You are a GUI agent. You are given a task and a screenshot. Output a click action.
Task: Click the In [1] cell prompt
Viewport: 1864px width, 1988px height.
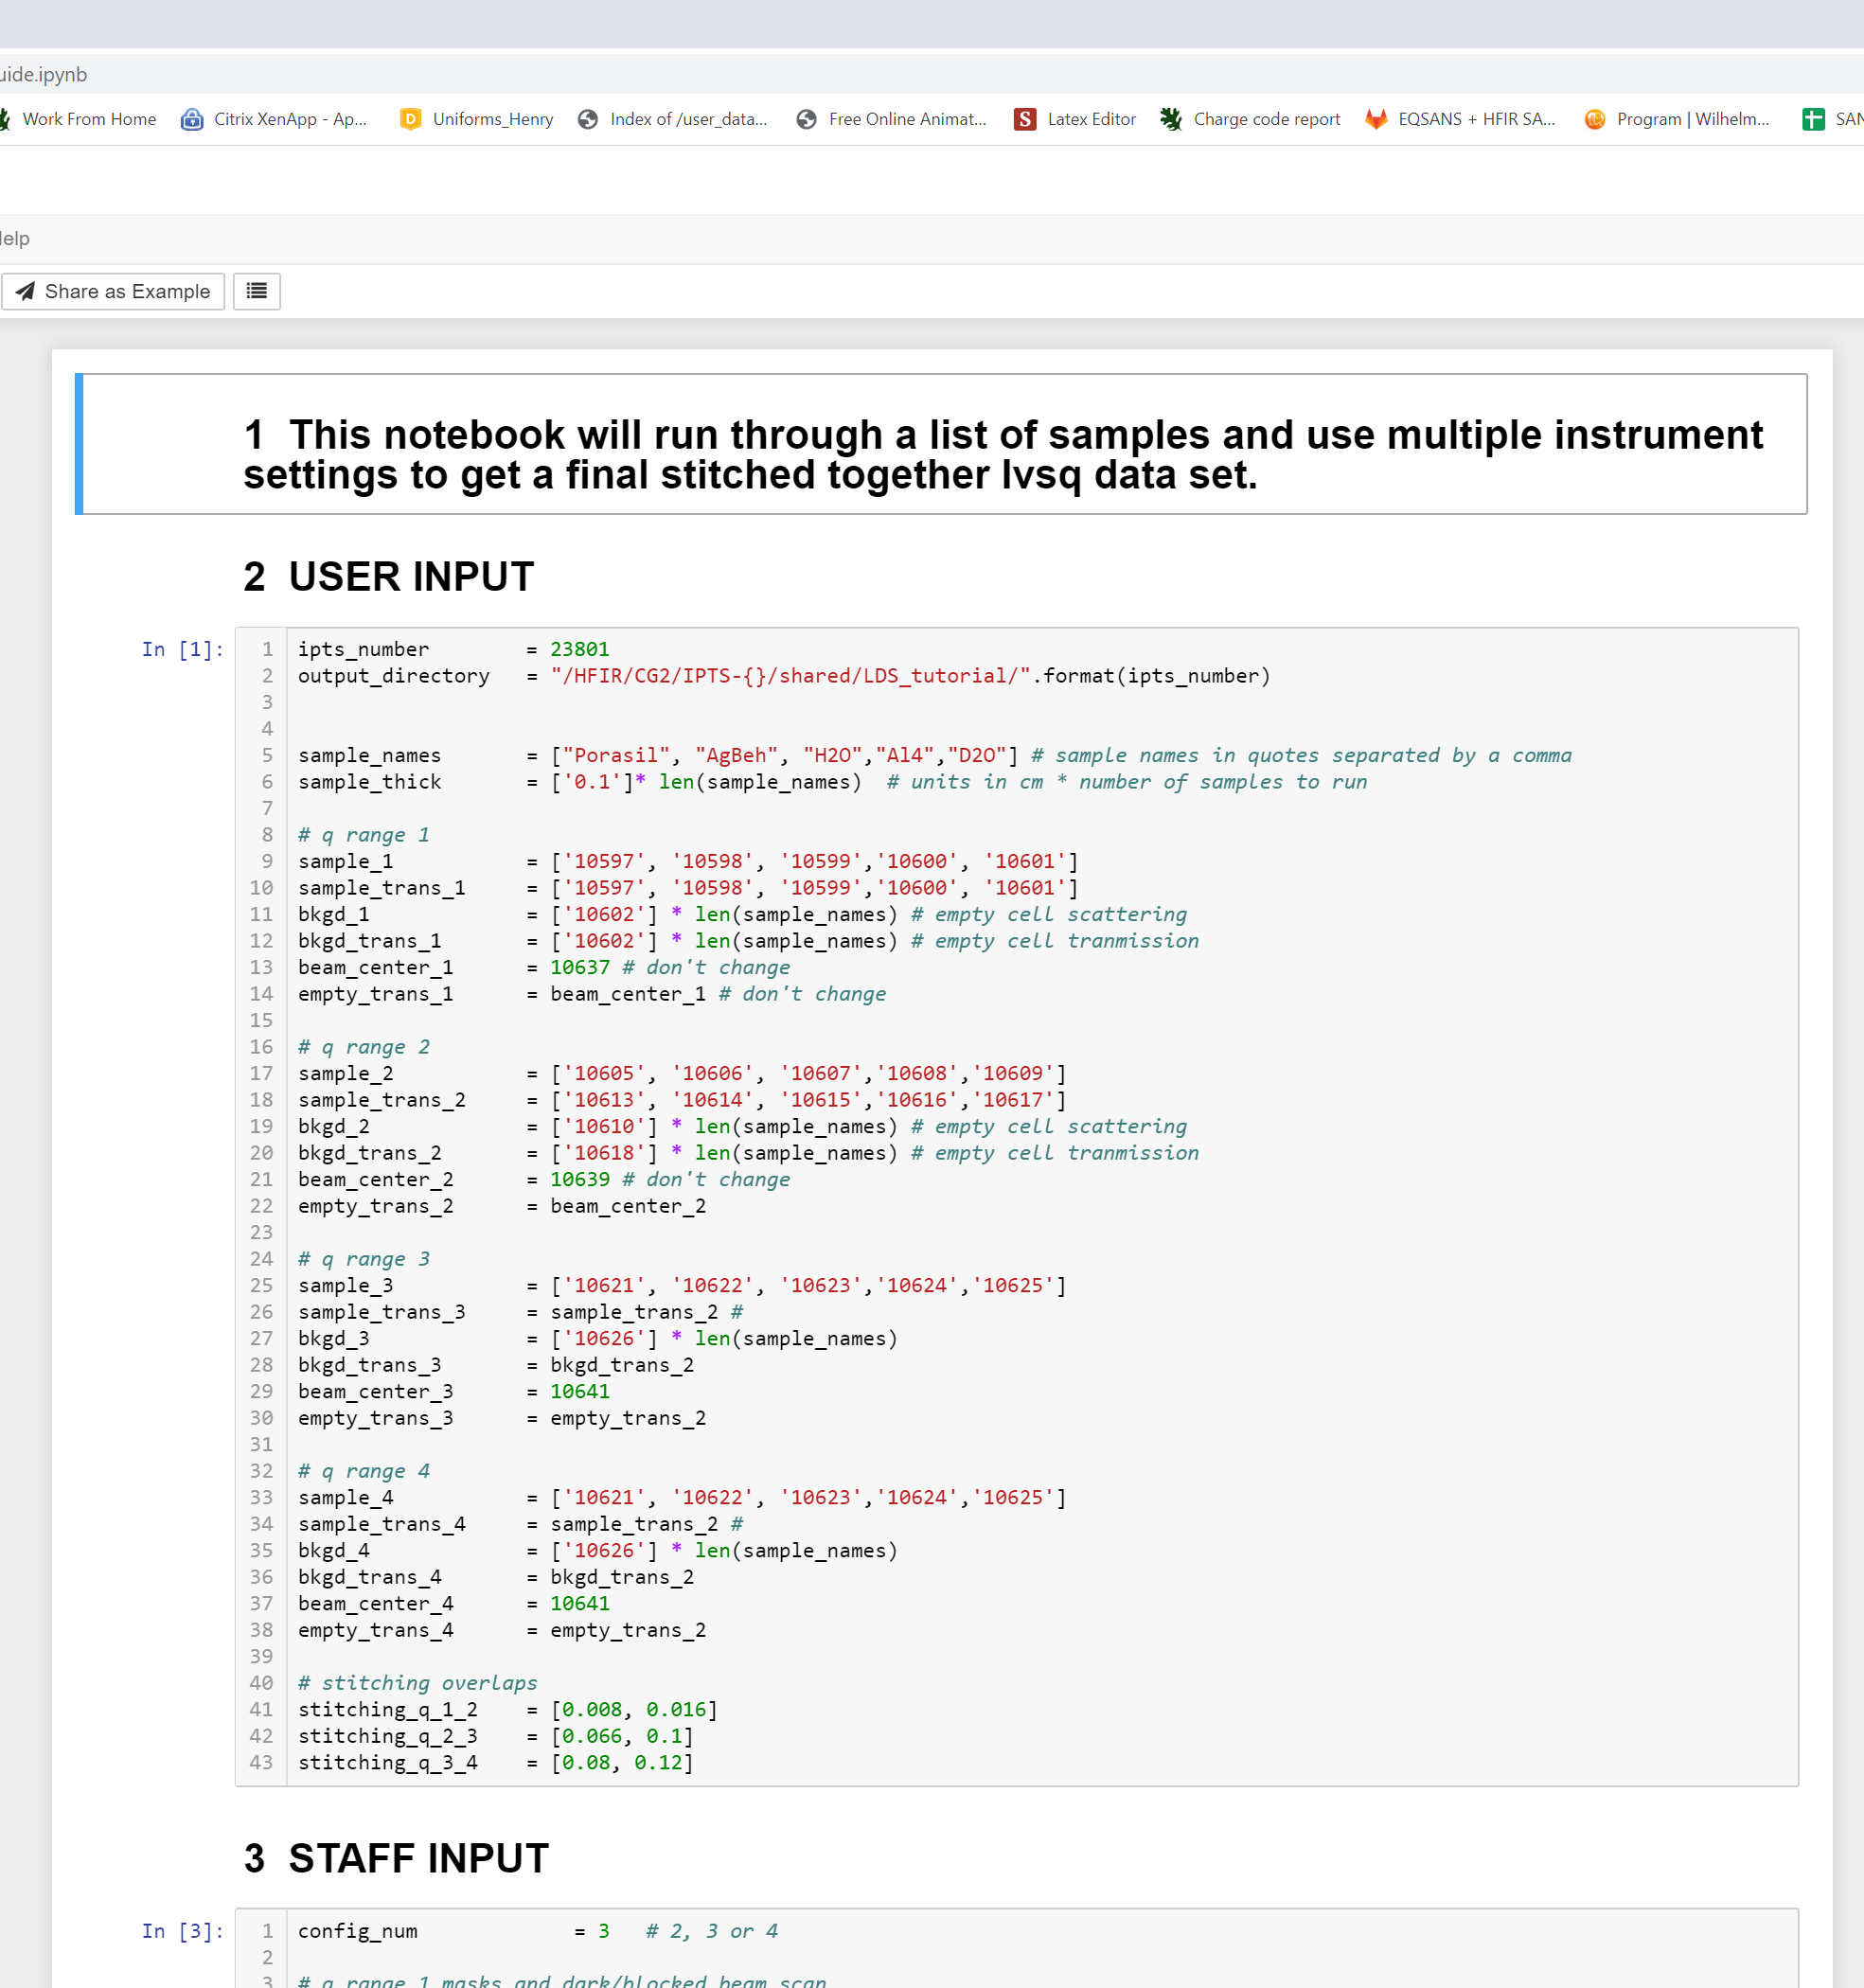pos(182,649)
